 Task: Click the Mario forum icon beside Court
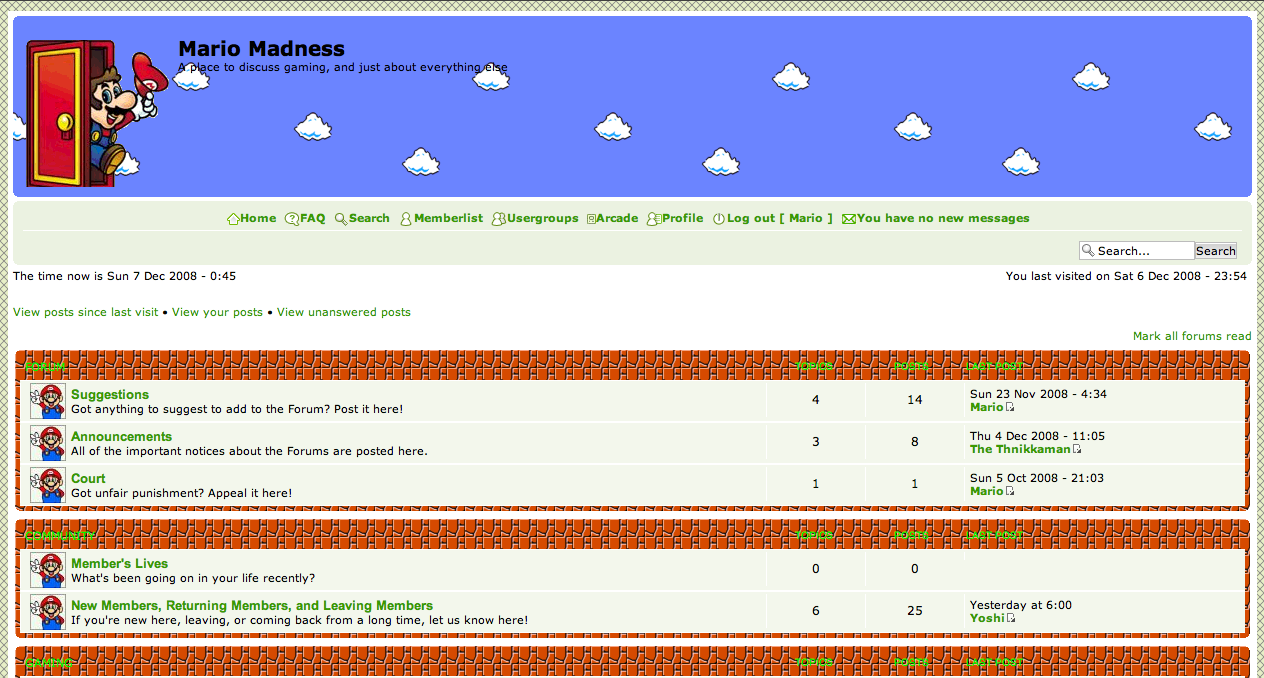point(48,485)
